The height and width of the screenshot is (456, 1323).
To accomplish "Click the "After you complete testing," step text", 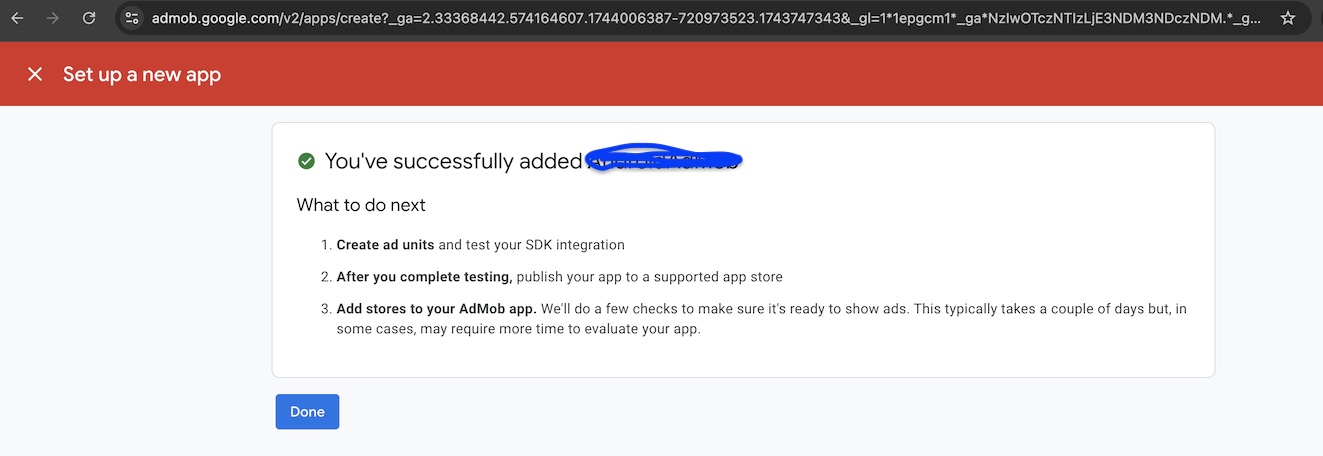I will point(424,276).
